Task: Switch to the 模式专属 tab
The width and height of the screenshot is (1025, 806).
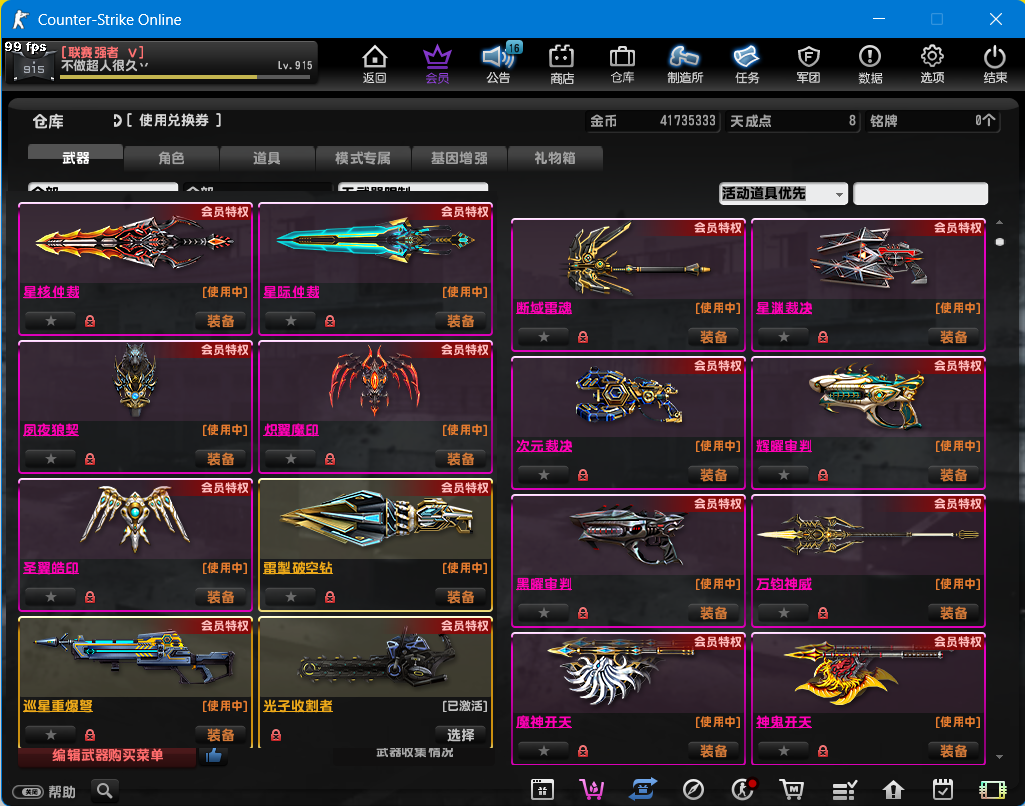Action: click(x=363, y=158)
